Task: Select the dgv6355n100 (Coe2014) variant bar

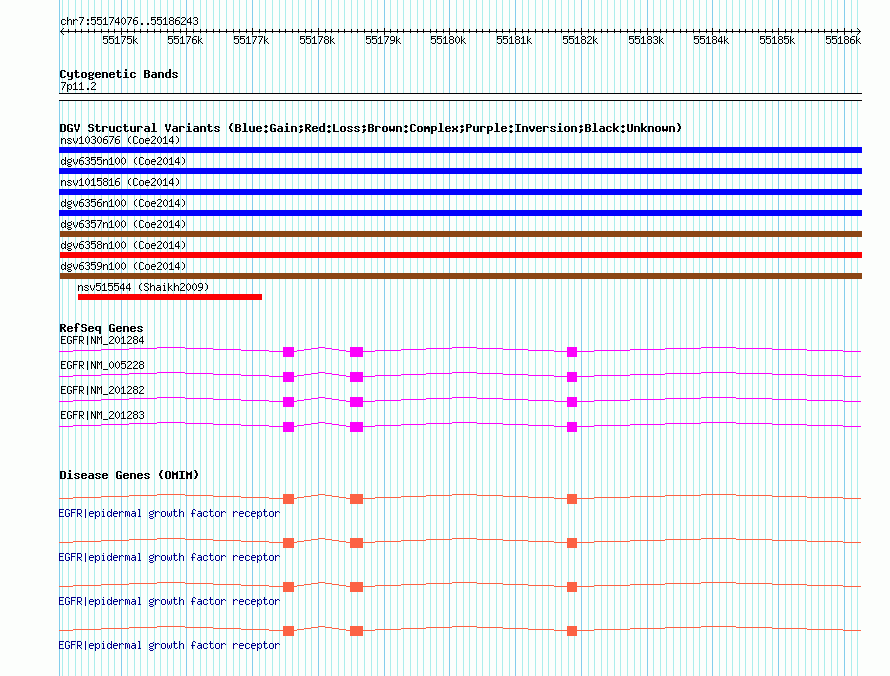Action: point(460,171)
